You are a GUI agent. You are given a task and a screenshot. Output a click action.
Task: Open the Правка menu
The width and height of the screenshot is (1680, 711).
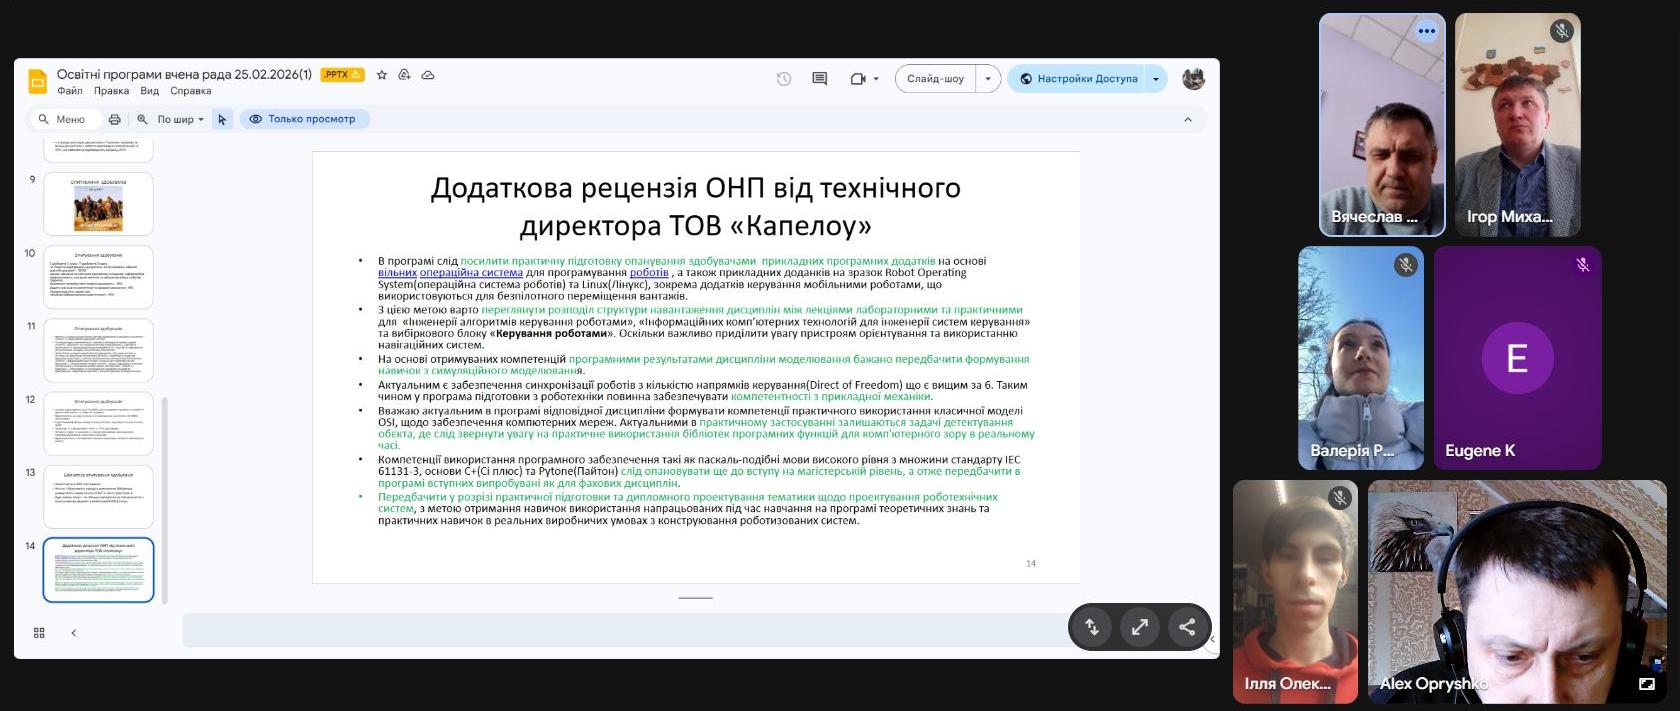point(111,91)
